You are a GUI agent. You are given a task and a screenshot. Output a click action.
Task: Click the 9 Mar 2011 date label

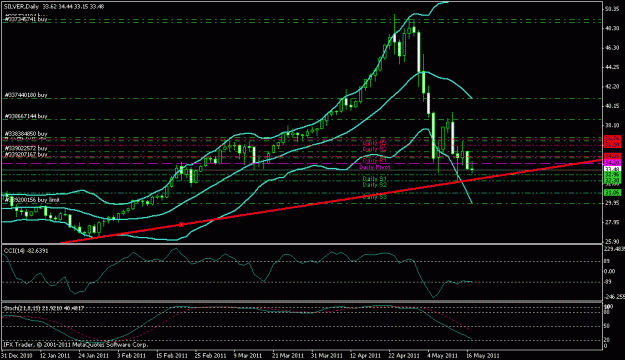coord(248,355)
